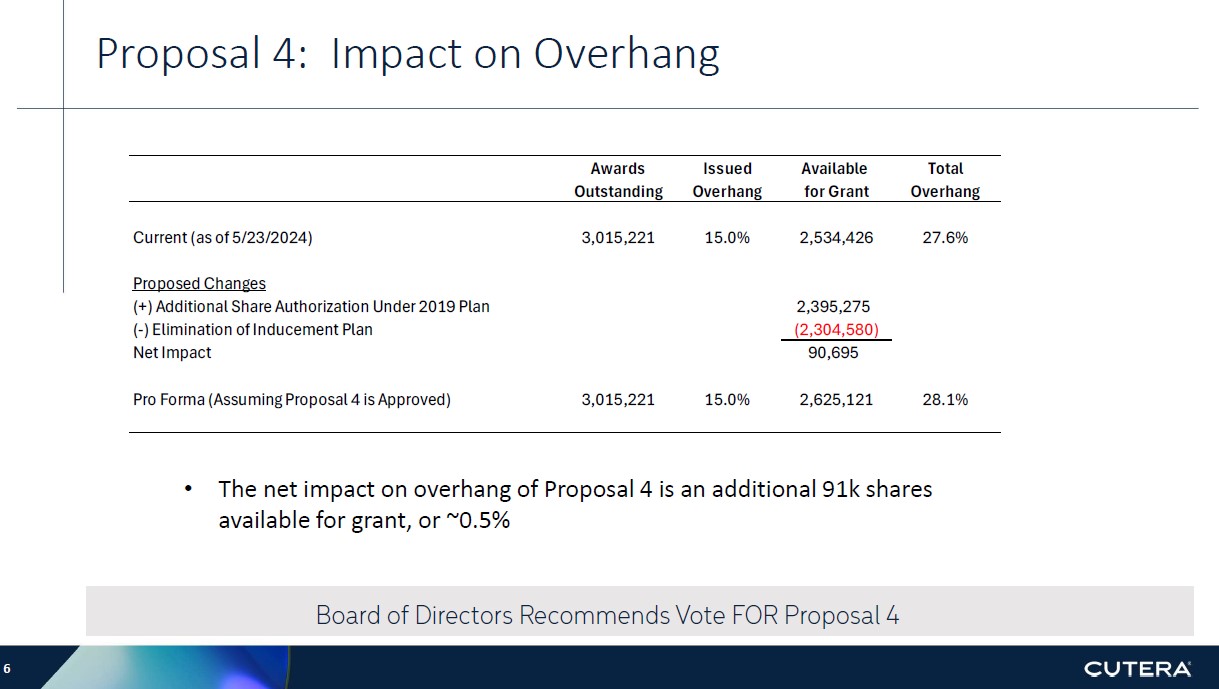The width and height of the screenshot is (1219, 689).
Task: Select the Pro Forma row label
Action: pos(291,399)
